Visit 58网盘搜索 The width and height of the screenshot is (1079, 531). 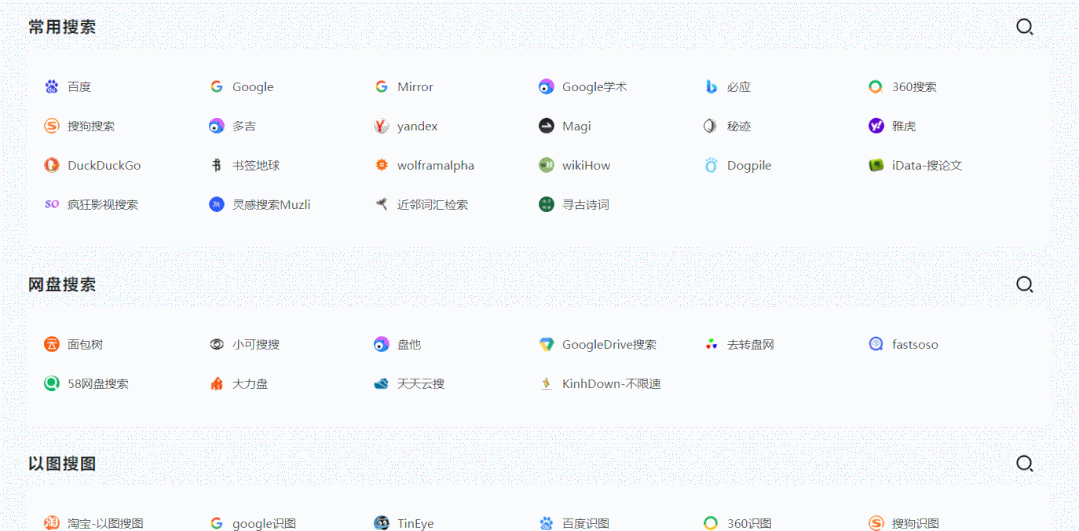click(98, 383)
